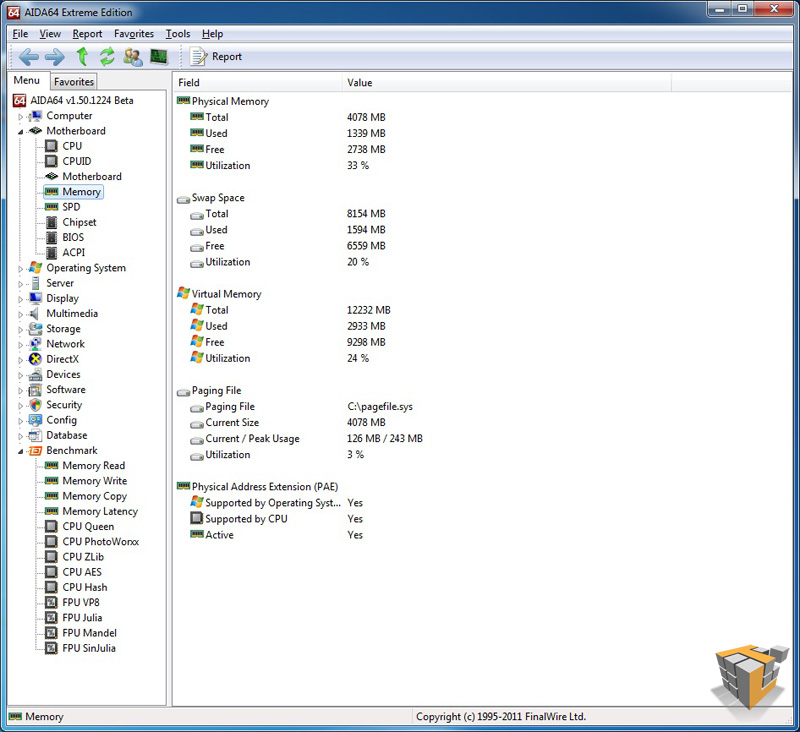Viewport: 800px width, 732px height.
Task: Expand the Display tree node
Action: coord(20,299)
